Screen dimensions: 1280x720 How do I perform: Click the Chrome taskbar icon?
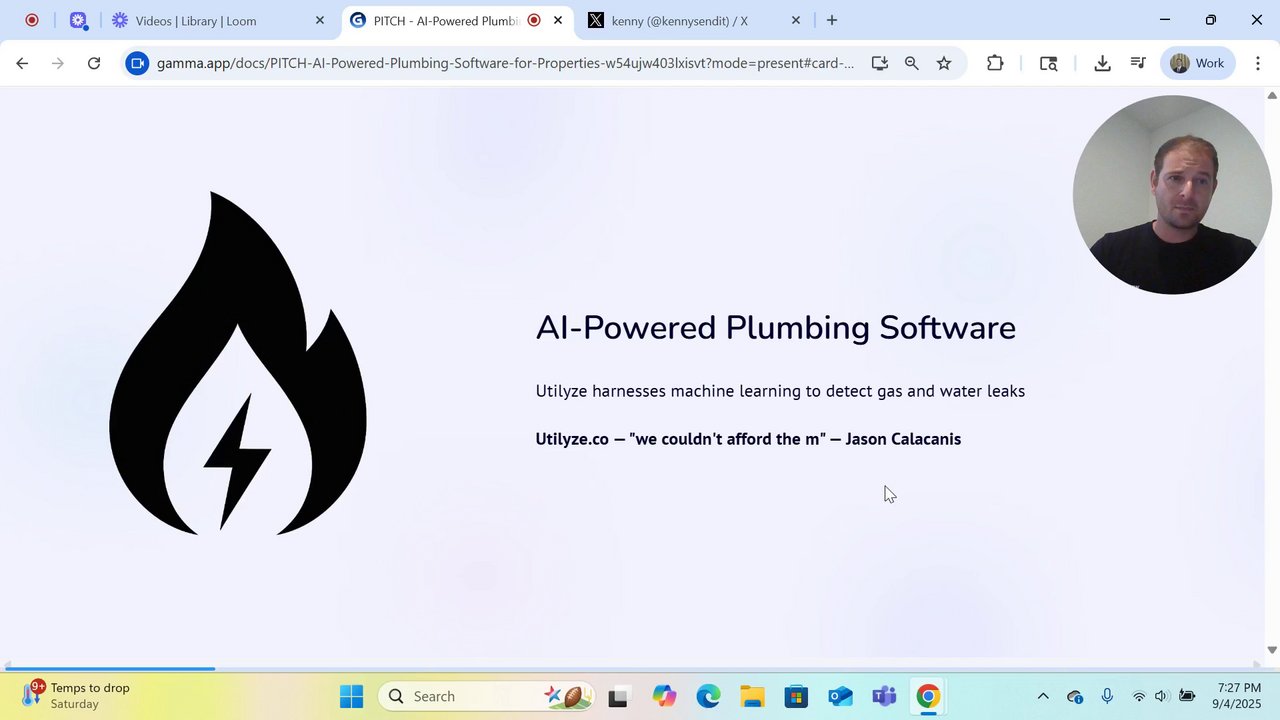[928, 696]
